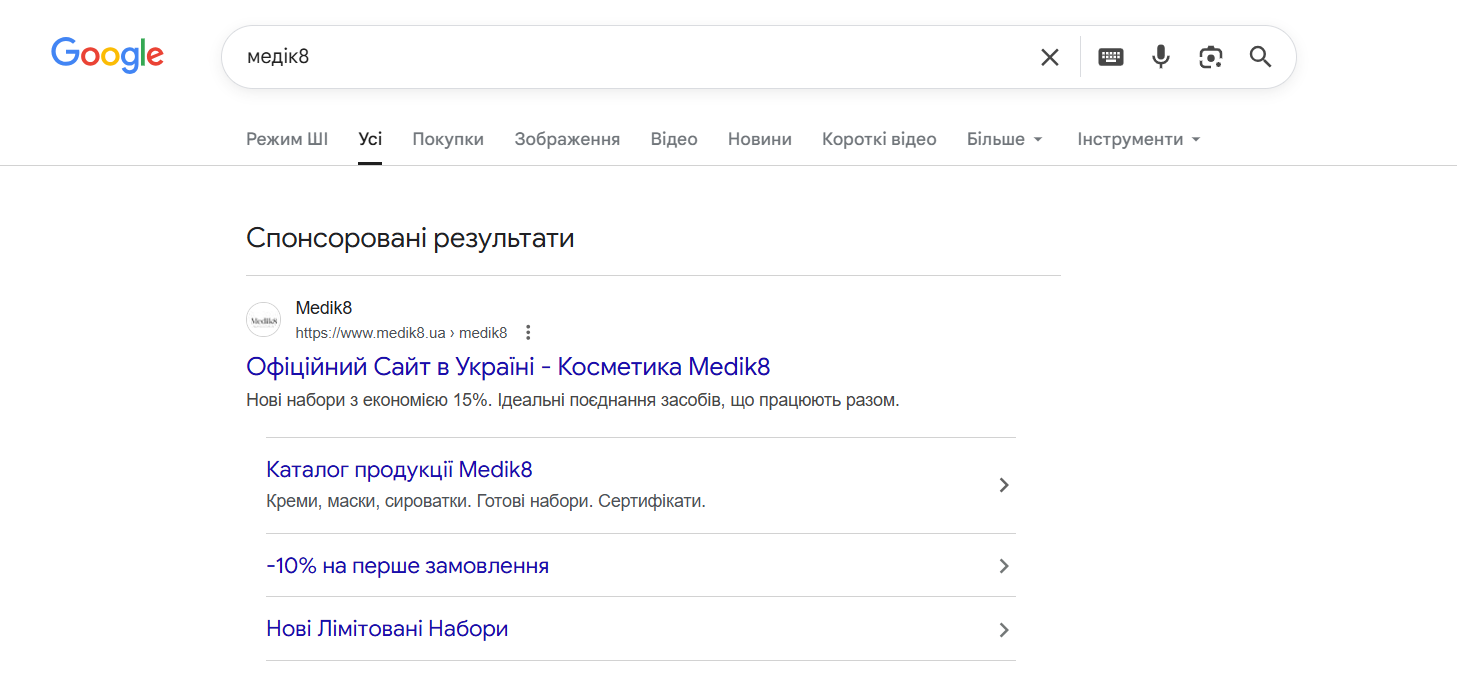Switch to the Зображення tab
Viewport: 1457px width, 685px height.
pyautogui.click(x=567, y=139)
